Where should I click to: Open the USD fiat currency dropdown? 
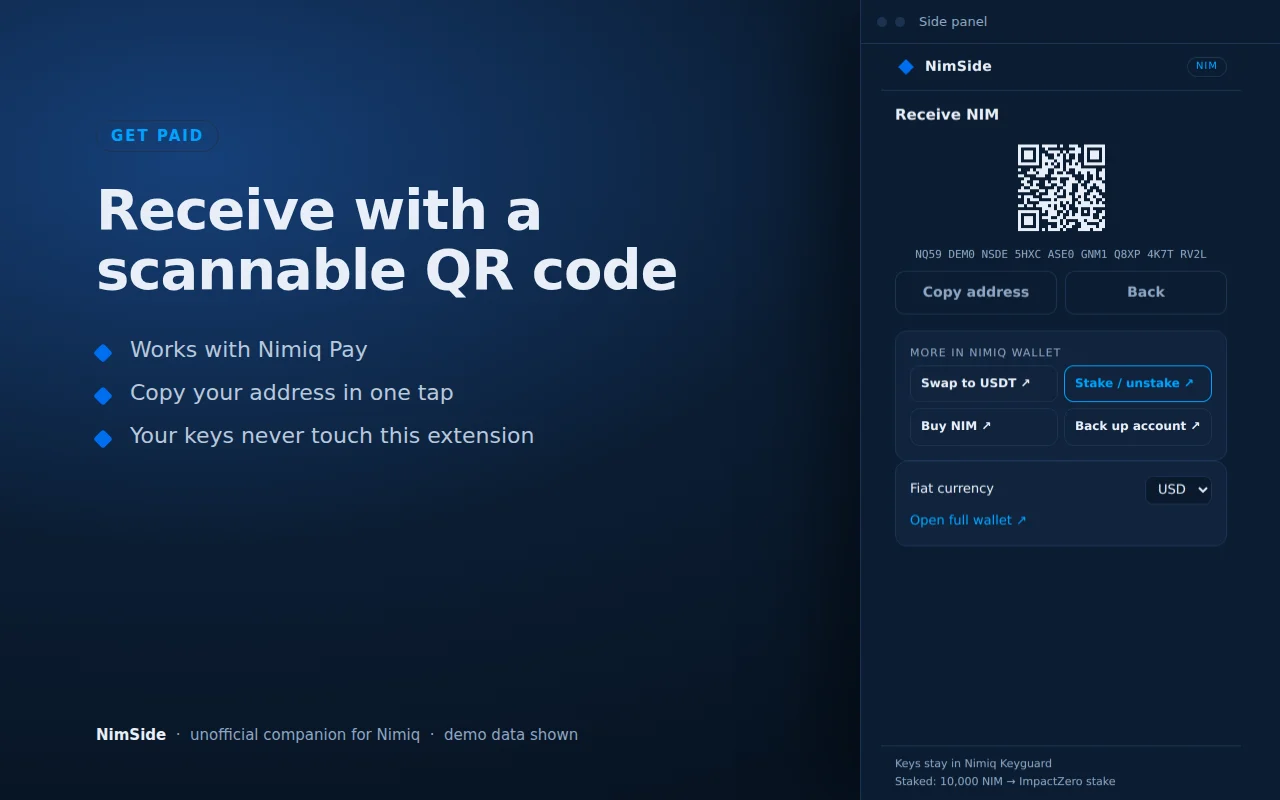[1178, 489]
